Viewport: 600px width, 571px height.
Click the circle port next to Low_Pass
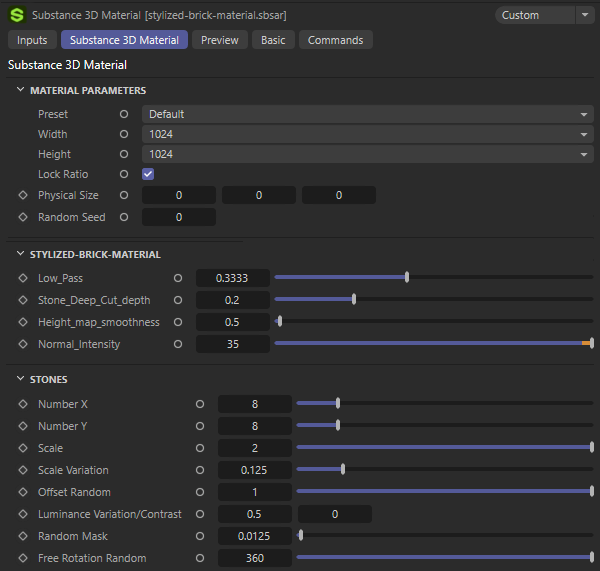[x=178, y=278]
